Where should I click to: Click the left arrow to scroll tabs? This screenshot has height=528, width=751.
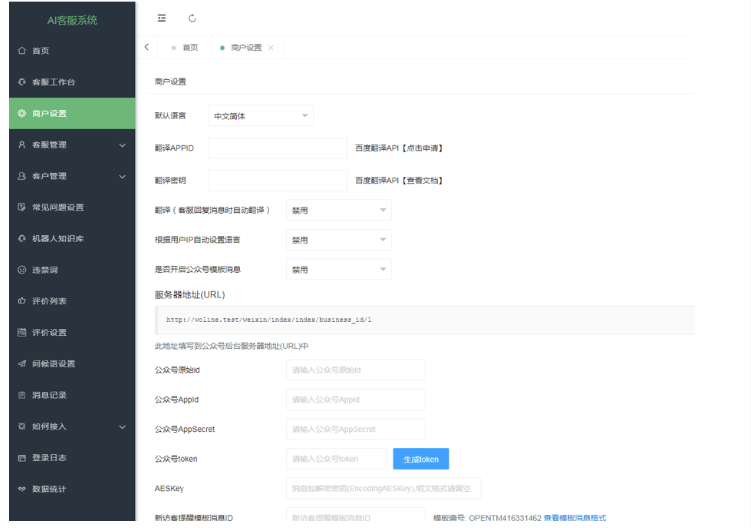147,47
